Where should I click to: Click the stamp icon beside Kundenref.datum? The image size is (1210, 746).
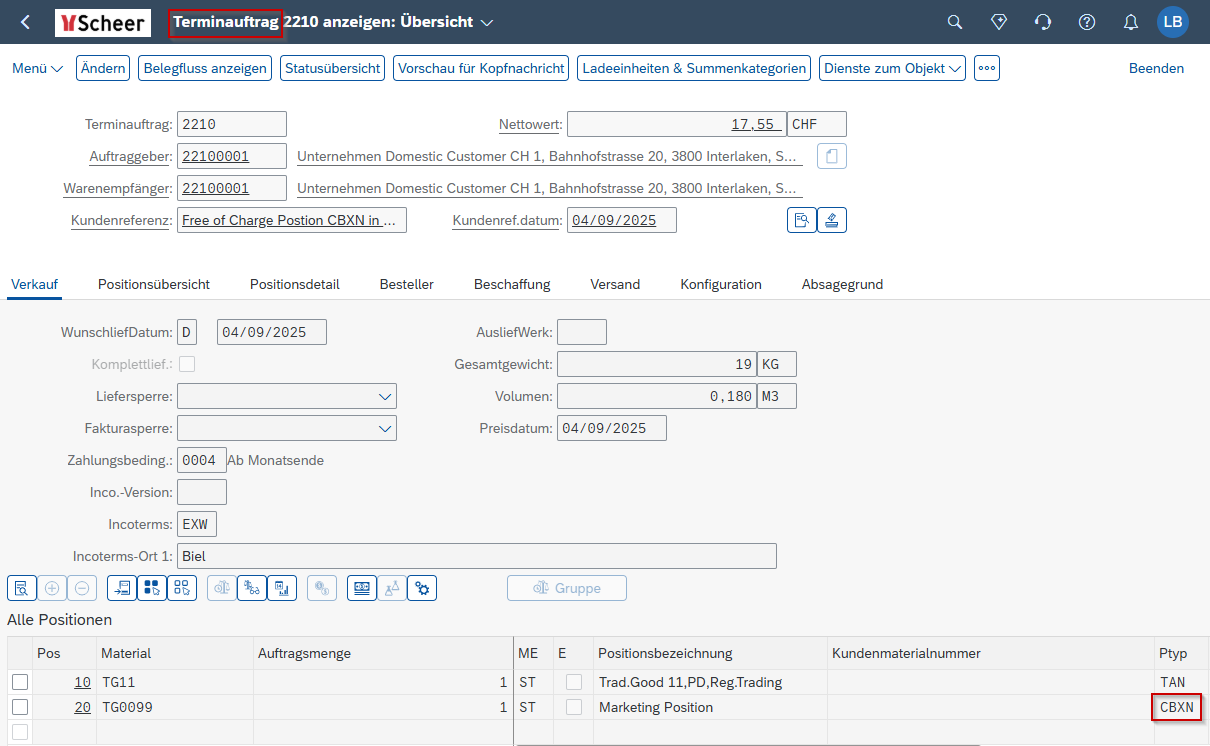[832, 220]
